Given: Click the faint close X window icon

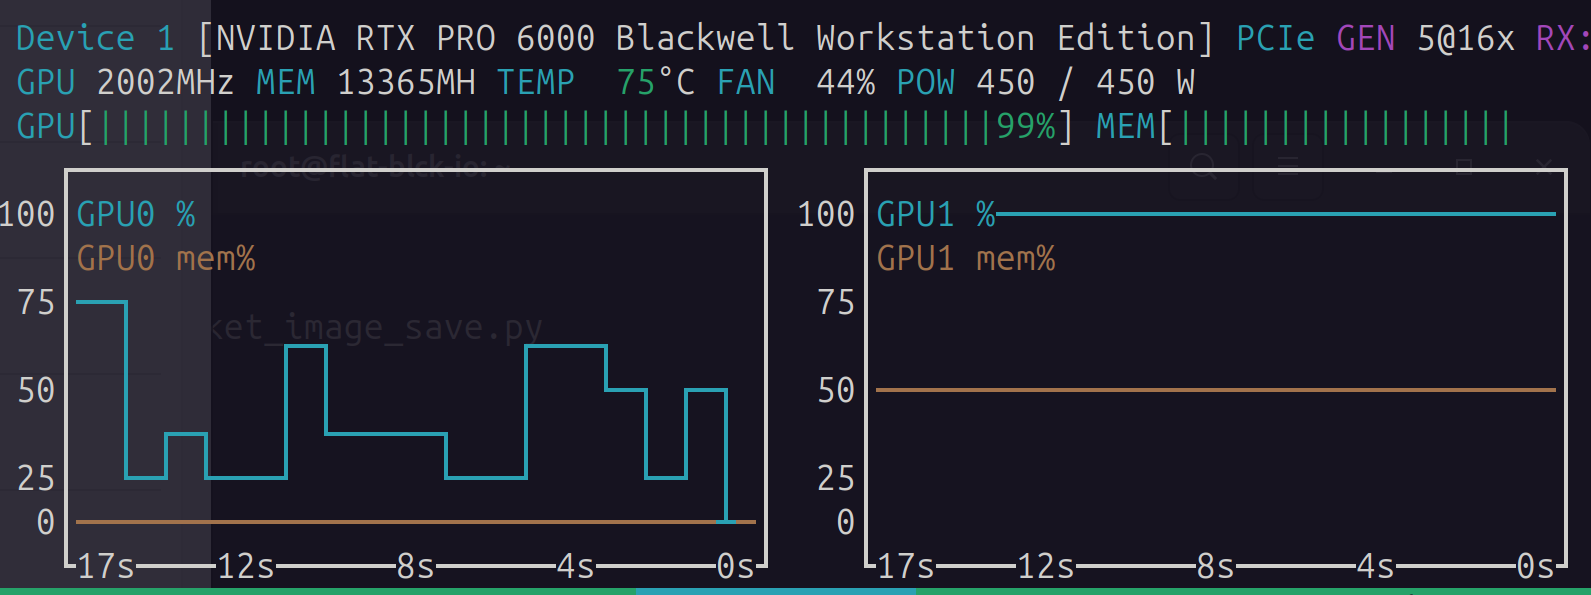Looking at the screenshot, I should tap(1544, 165).
